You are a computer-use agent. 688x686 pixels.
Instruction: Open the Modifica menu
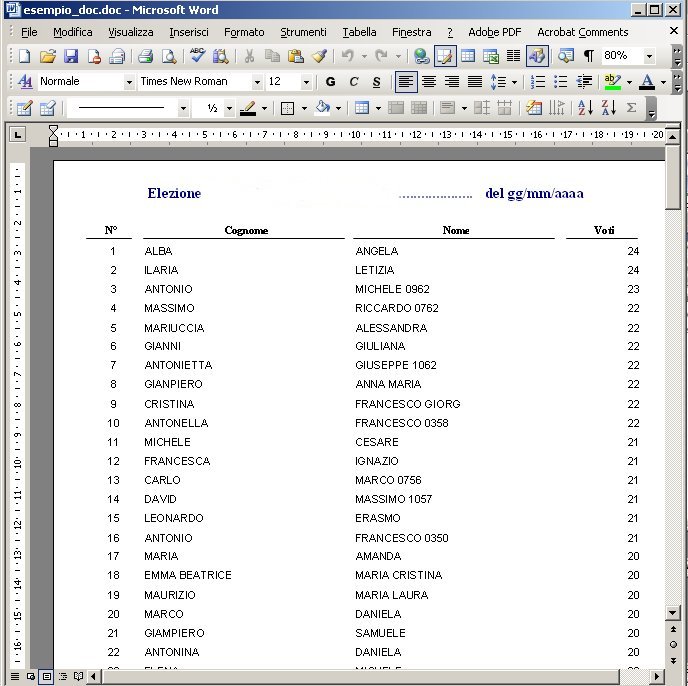click(x=72, y=32)
